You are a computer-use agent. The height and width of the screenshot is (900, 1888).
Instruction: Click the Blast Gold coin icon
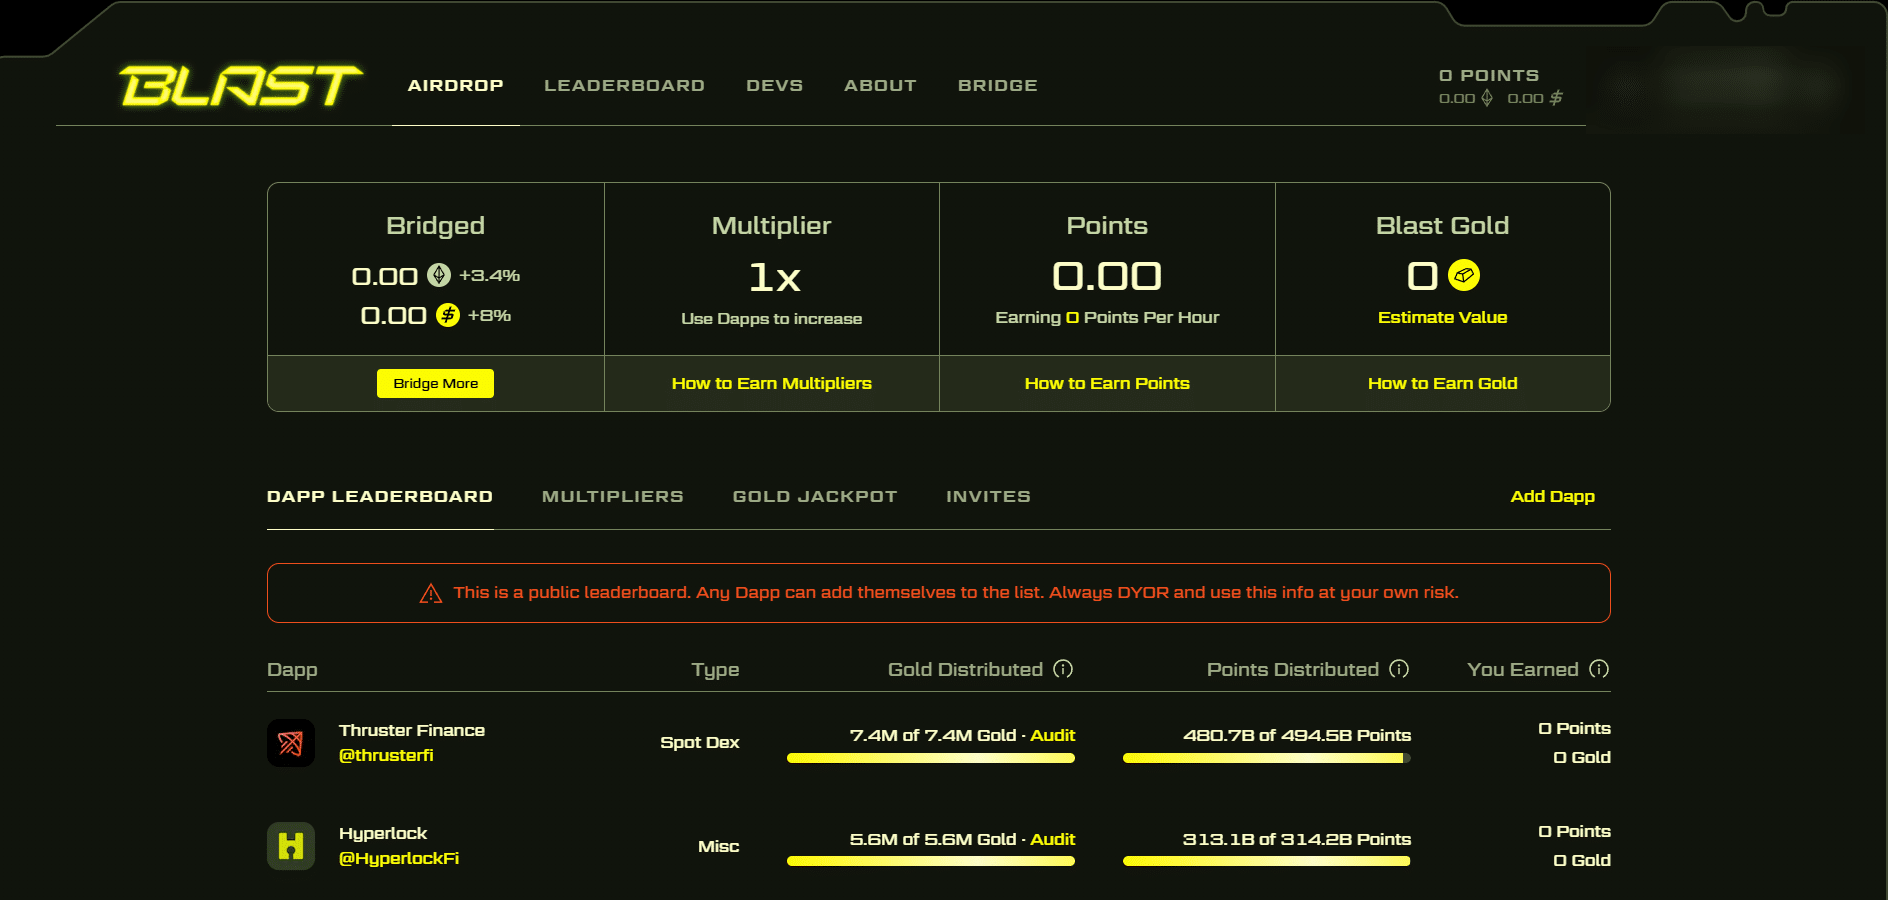1464,276
